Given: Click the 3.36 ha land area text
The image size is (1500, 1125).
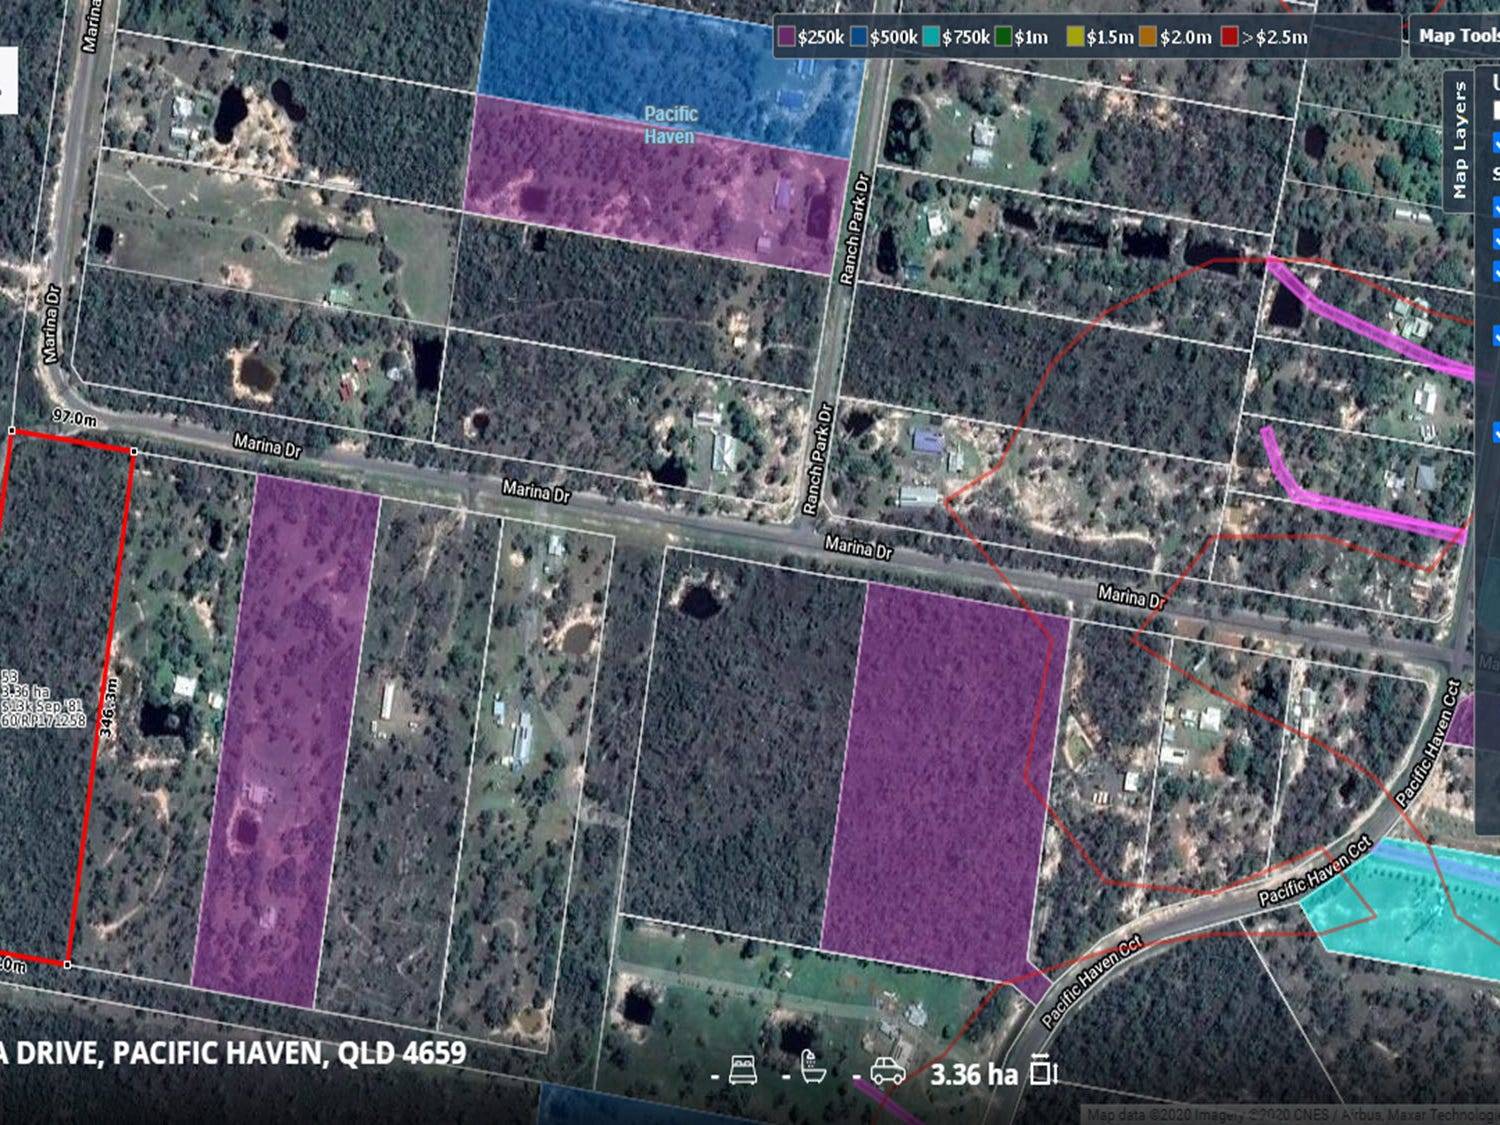Looking at the screenshot, I should pos(973,1074).
